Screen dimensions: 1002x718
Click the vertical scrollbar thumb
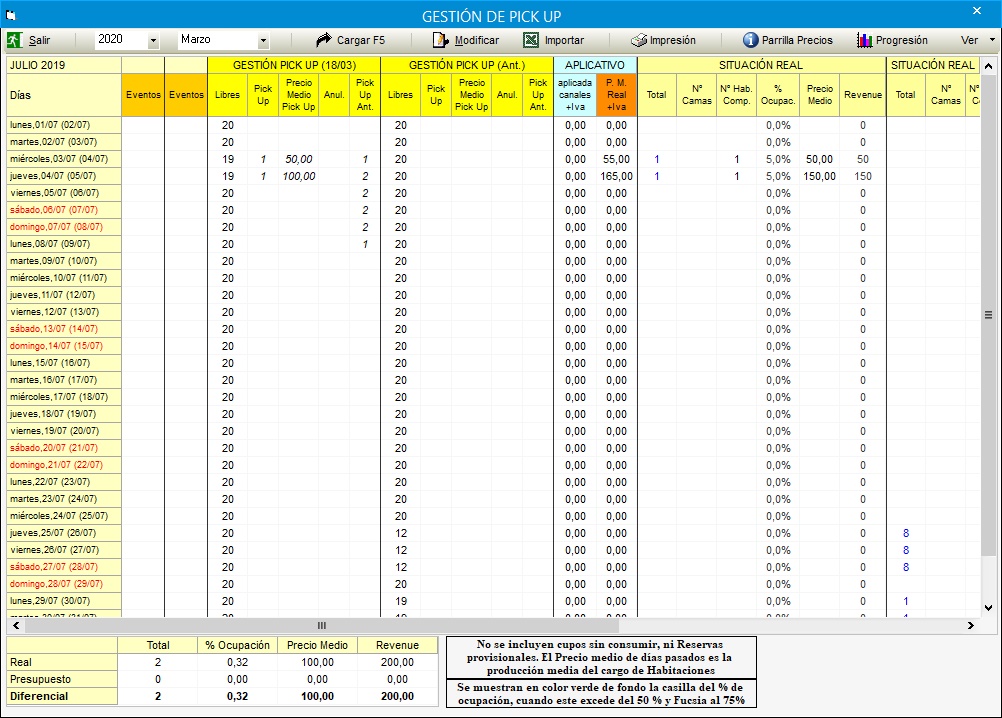988,315
